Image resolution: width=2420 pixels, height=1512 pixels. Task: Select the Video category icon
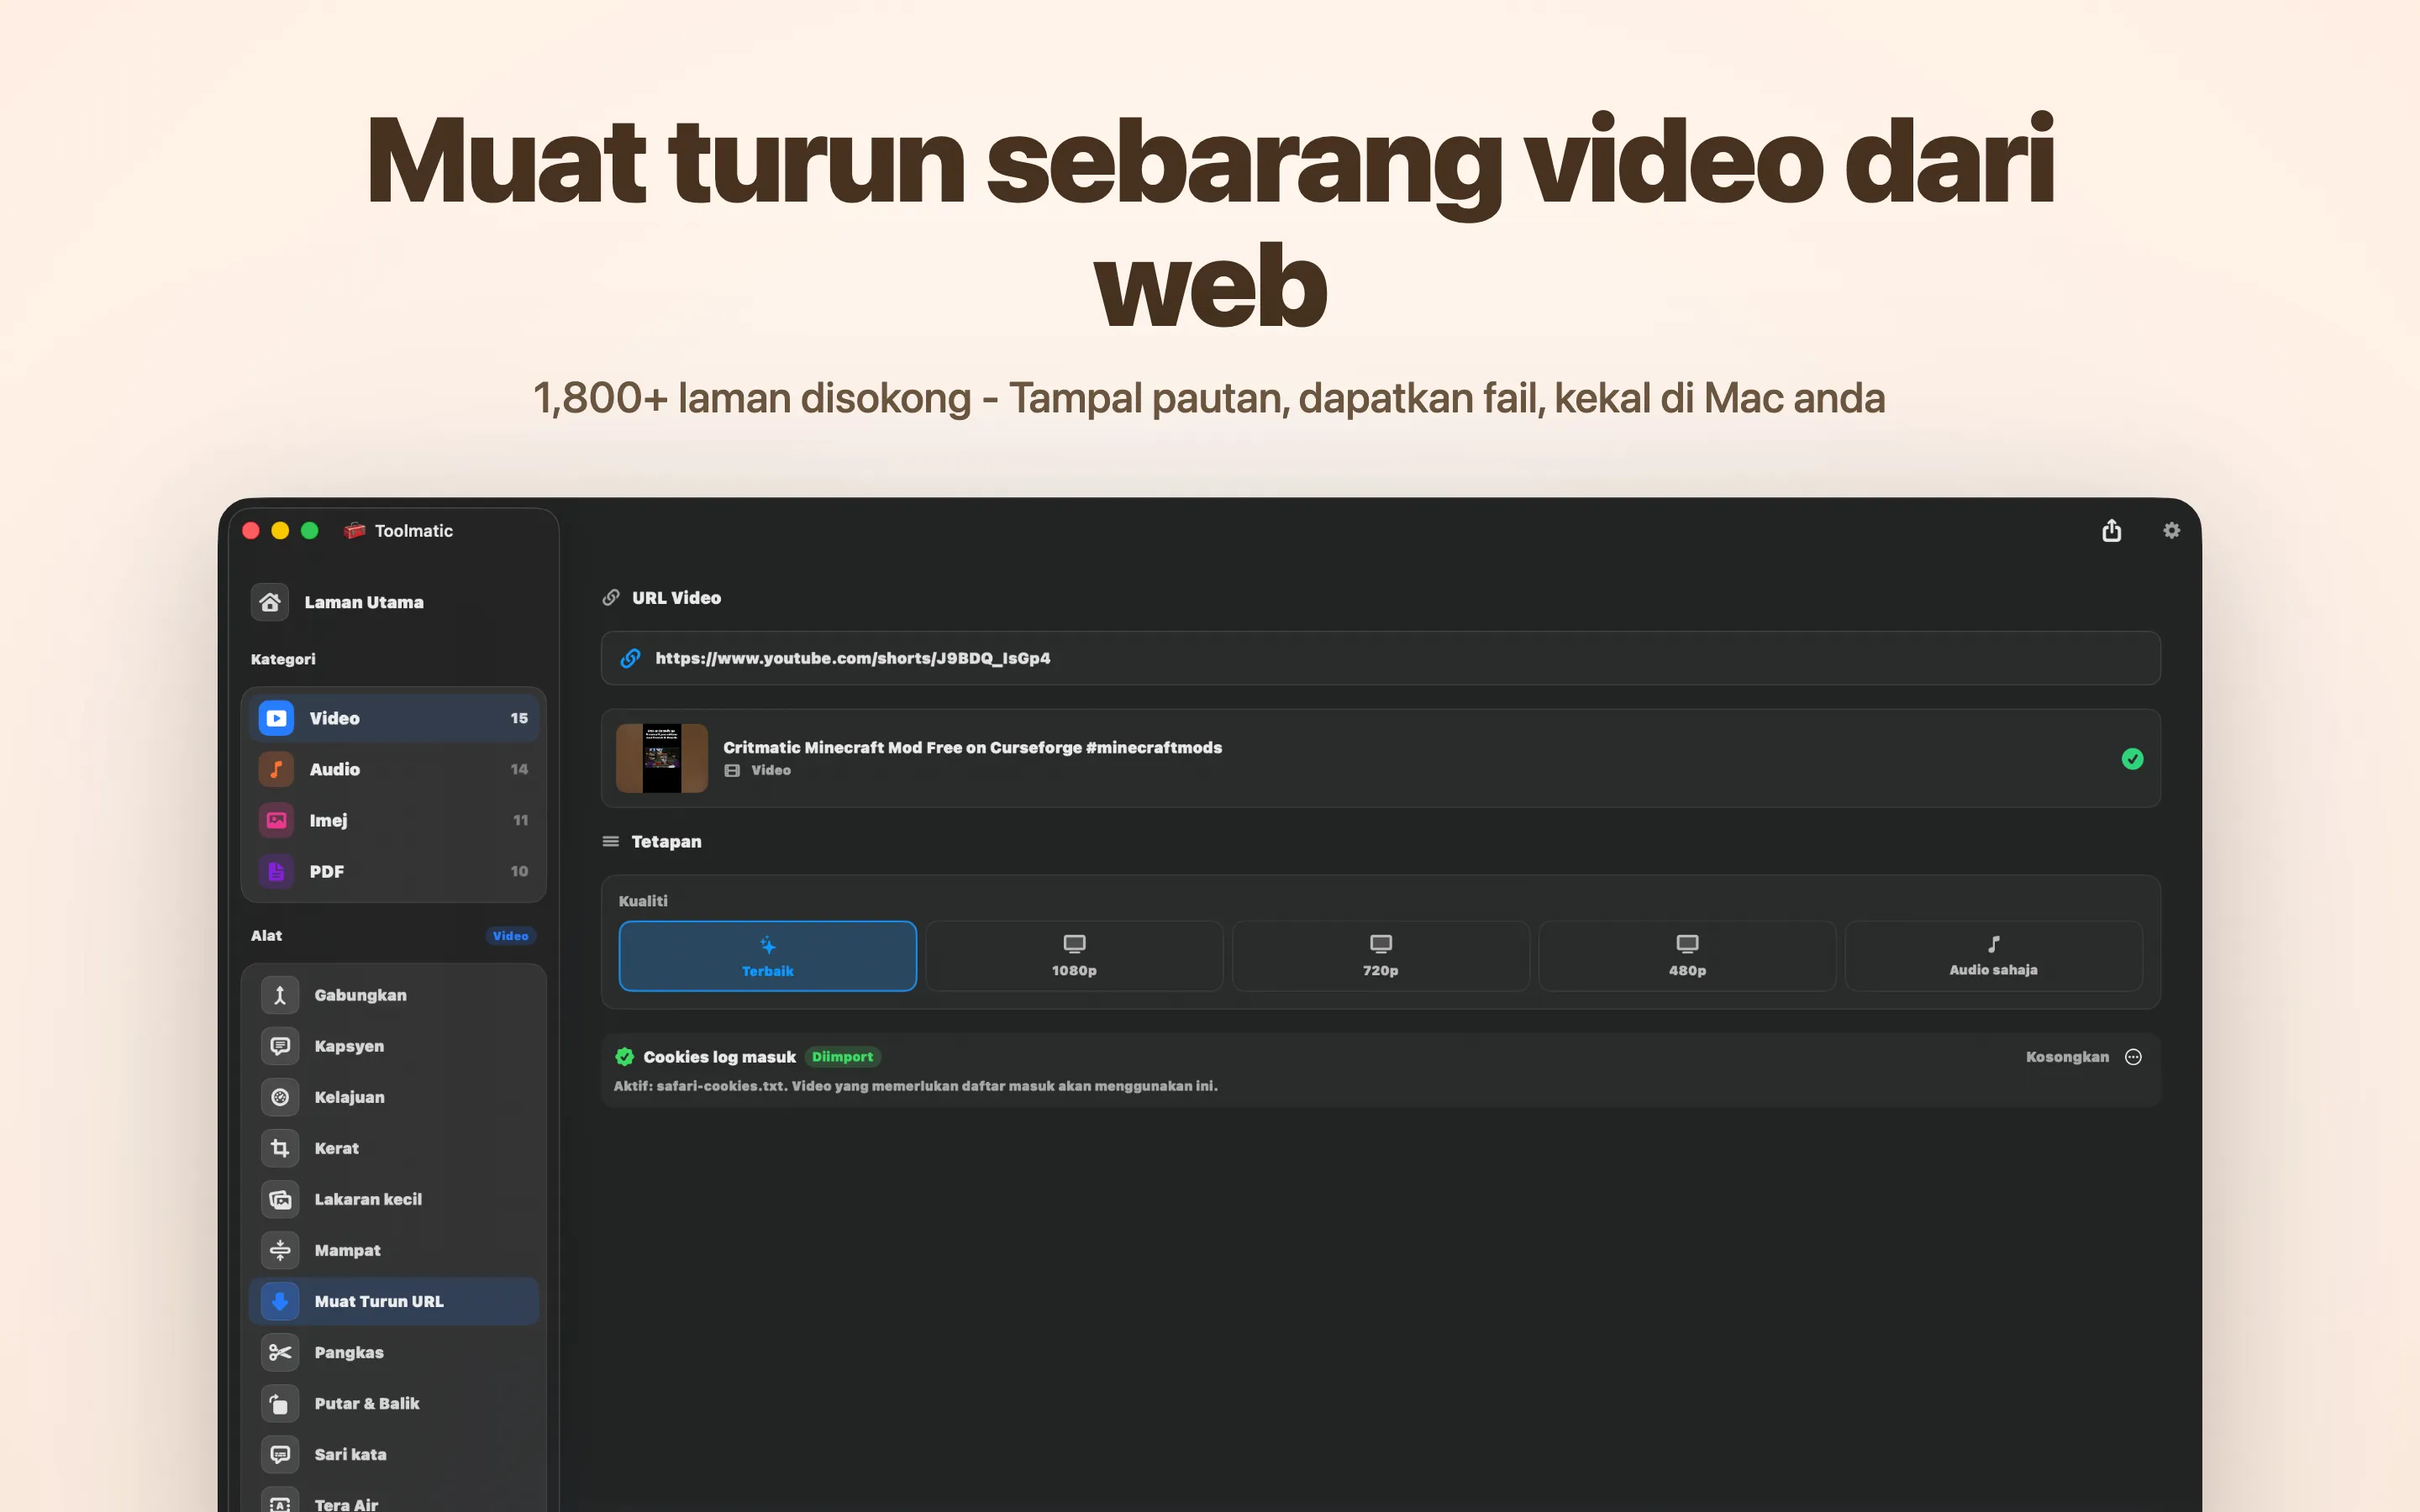(x=276, y=718)
